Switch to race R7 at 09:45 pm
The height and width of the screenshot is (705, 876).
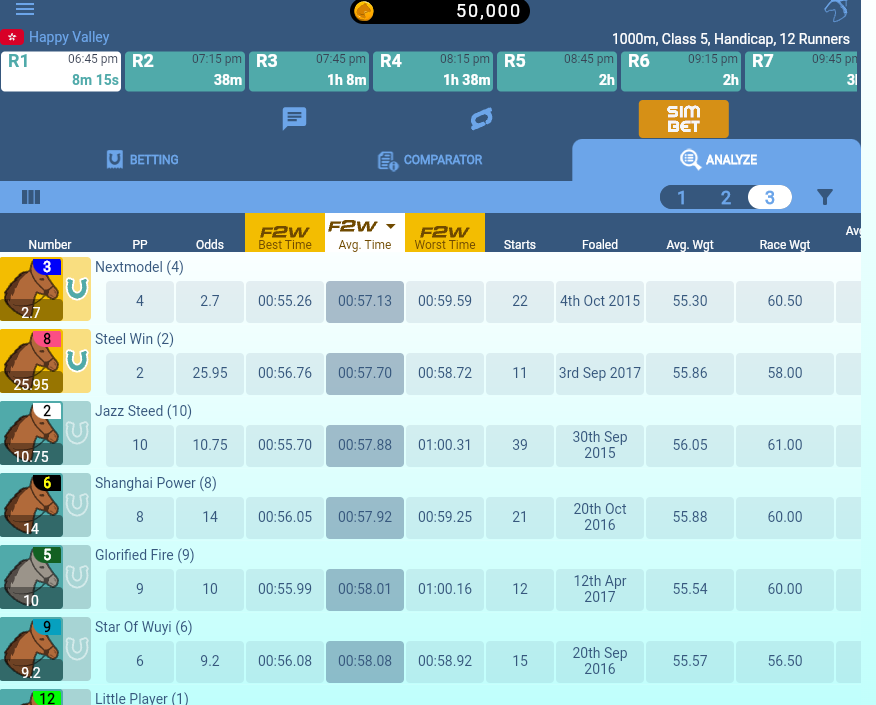802,71
